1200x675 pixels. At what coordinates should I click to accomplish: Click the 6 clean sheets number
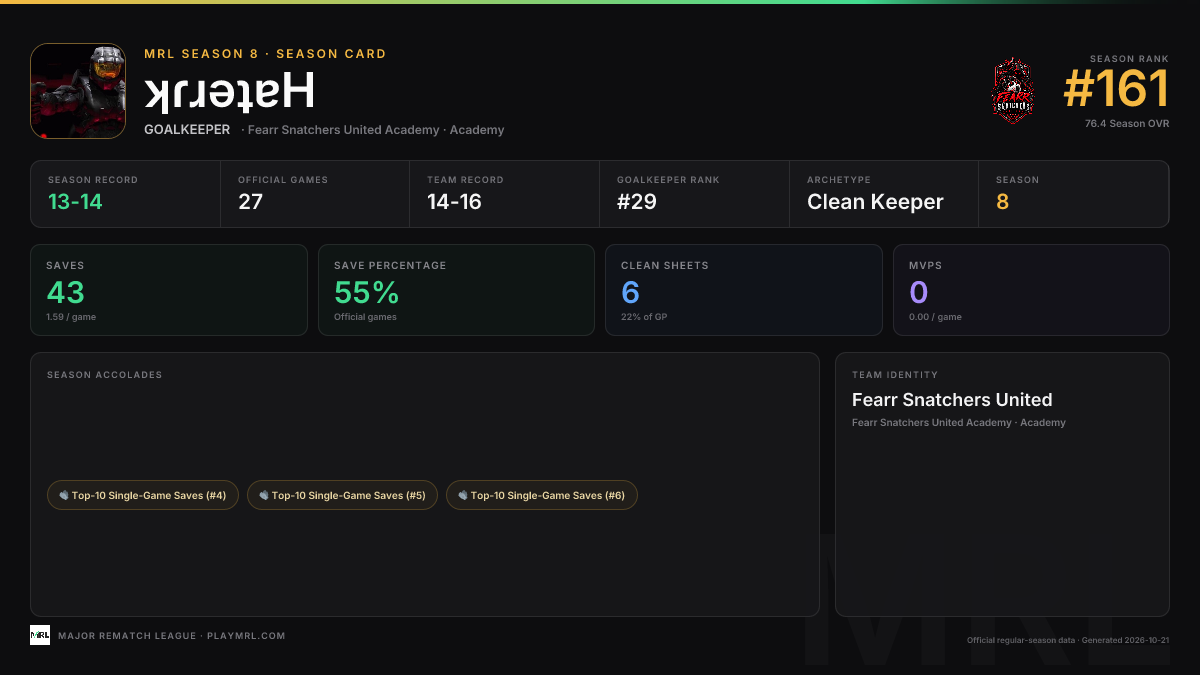[631, 292]
